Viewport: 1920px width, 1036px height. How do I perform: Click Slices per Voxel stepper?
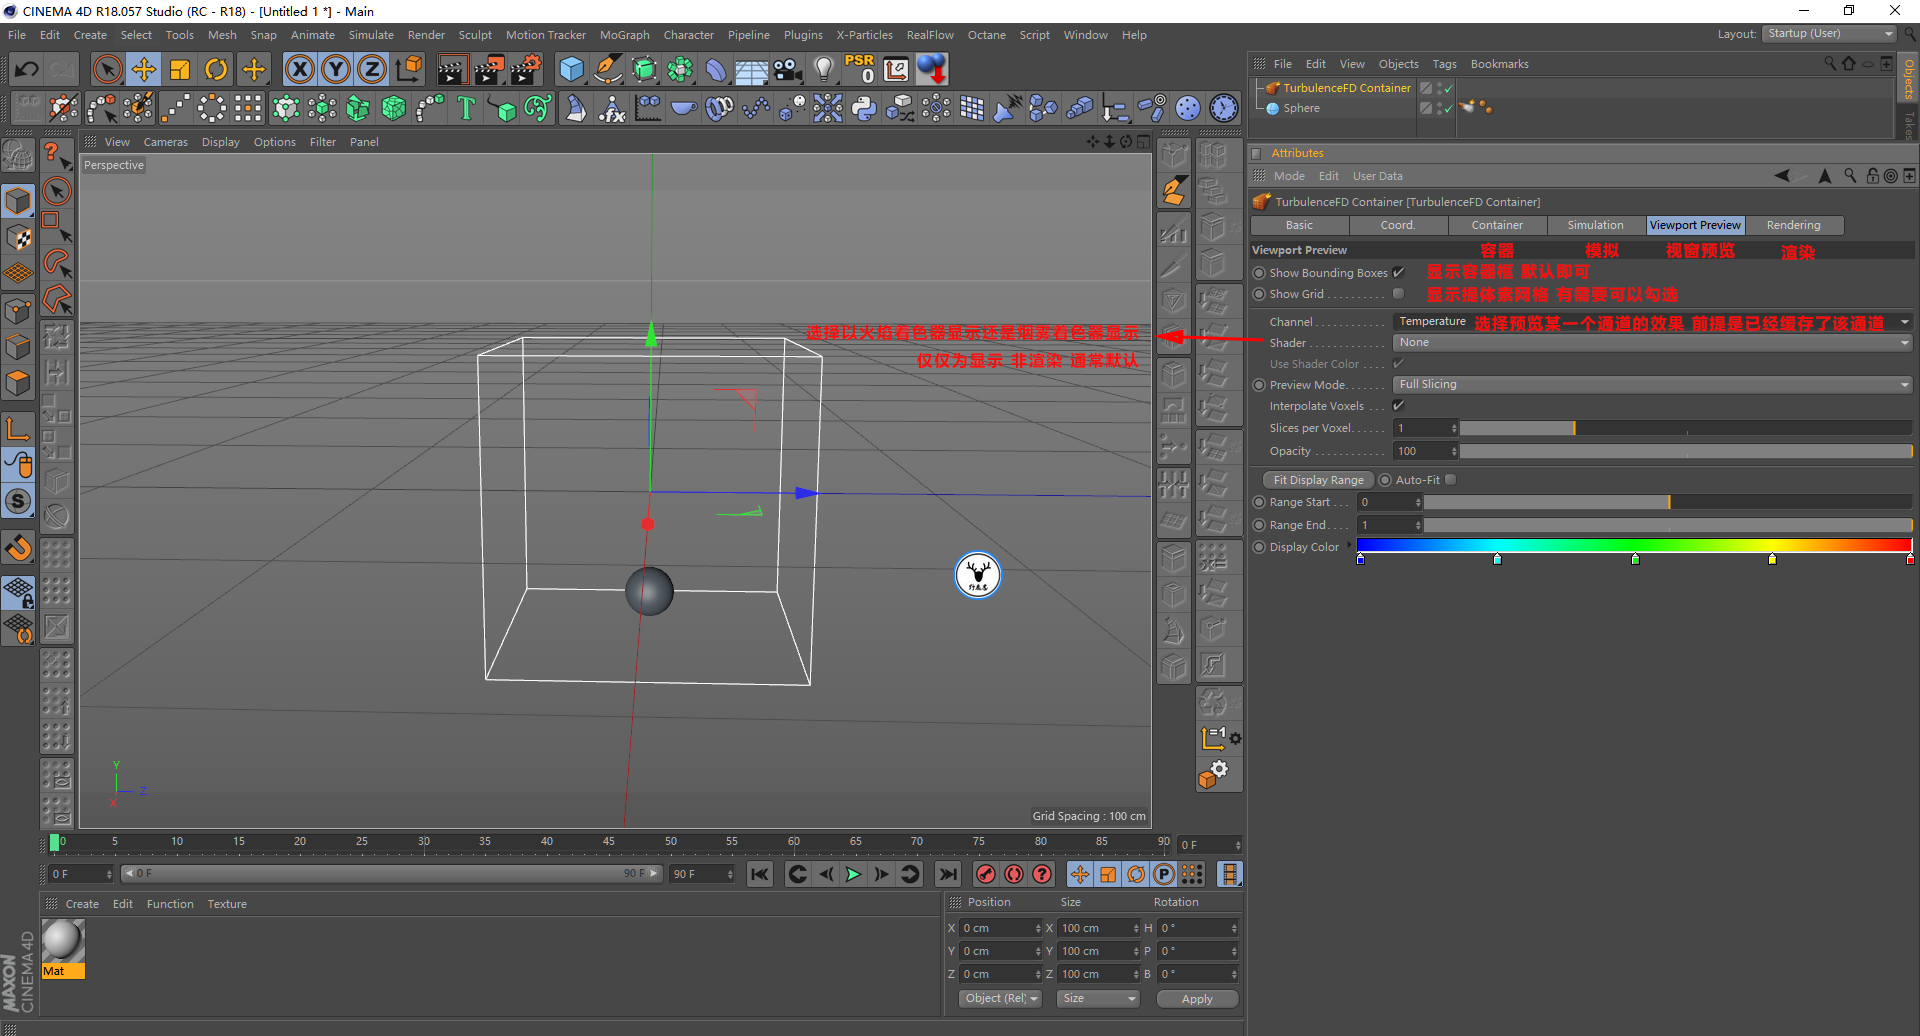(x=1454, y=428)
